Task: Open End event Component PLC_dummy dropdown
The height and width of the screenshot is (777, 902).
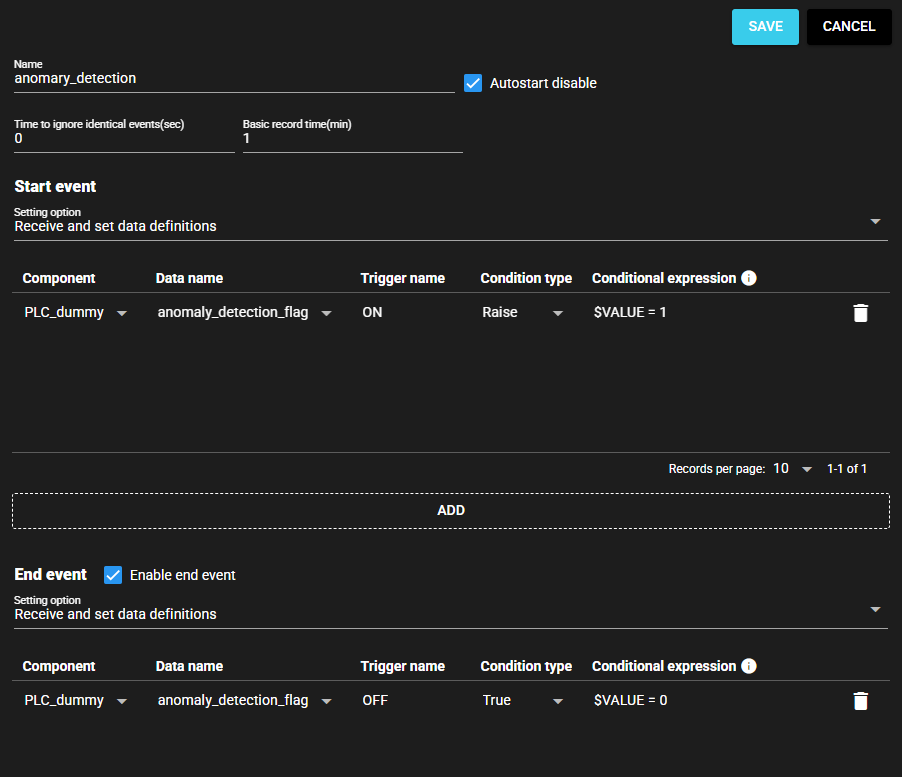Action: tap(76, 701)
